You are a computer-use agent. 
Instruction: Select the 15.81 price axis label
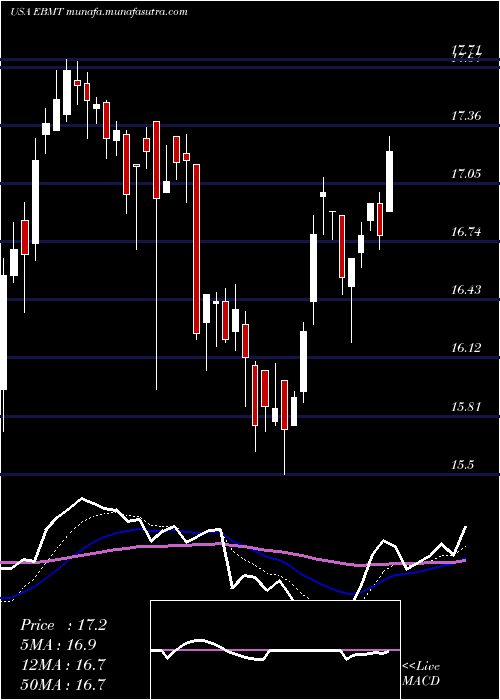(x=466, y=407)
